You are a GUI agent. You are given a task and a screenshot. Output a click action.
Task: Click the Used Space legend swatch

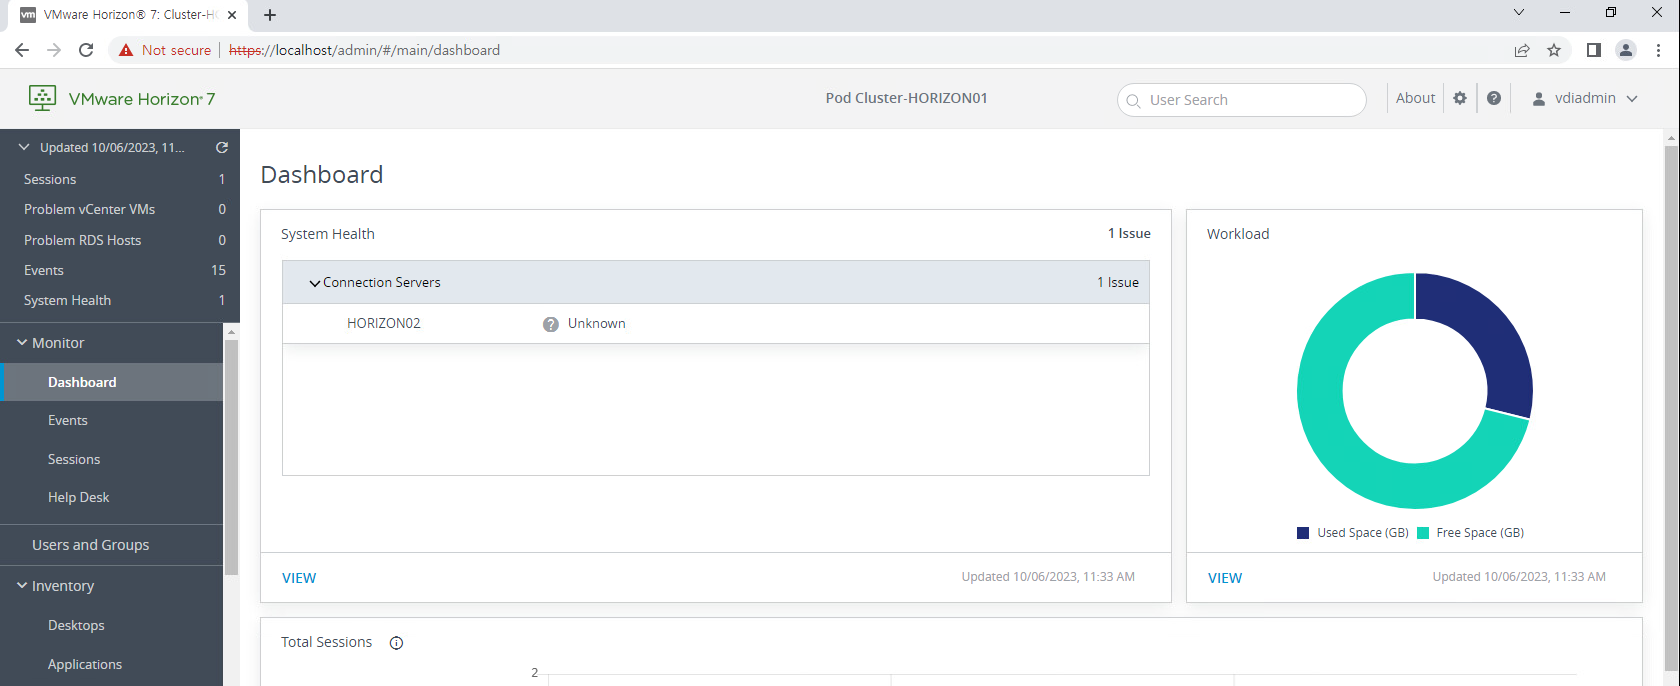[1303, 533]
